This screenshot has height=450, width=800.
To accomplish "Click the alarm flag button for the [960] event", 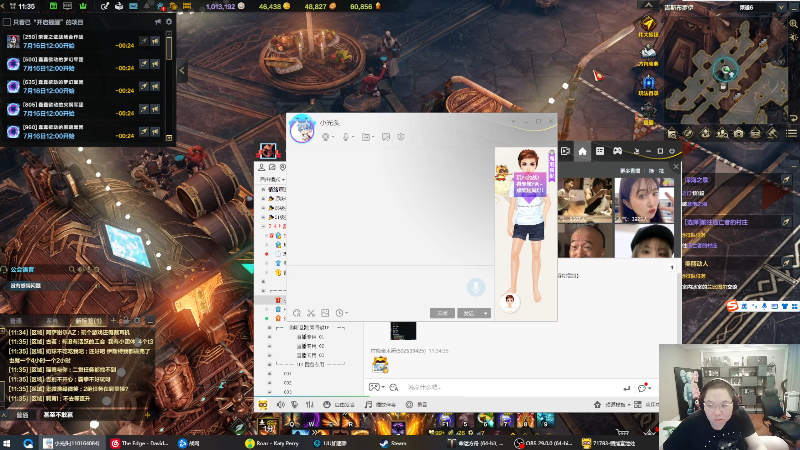I will click(x=155, y=132).
